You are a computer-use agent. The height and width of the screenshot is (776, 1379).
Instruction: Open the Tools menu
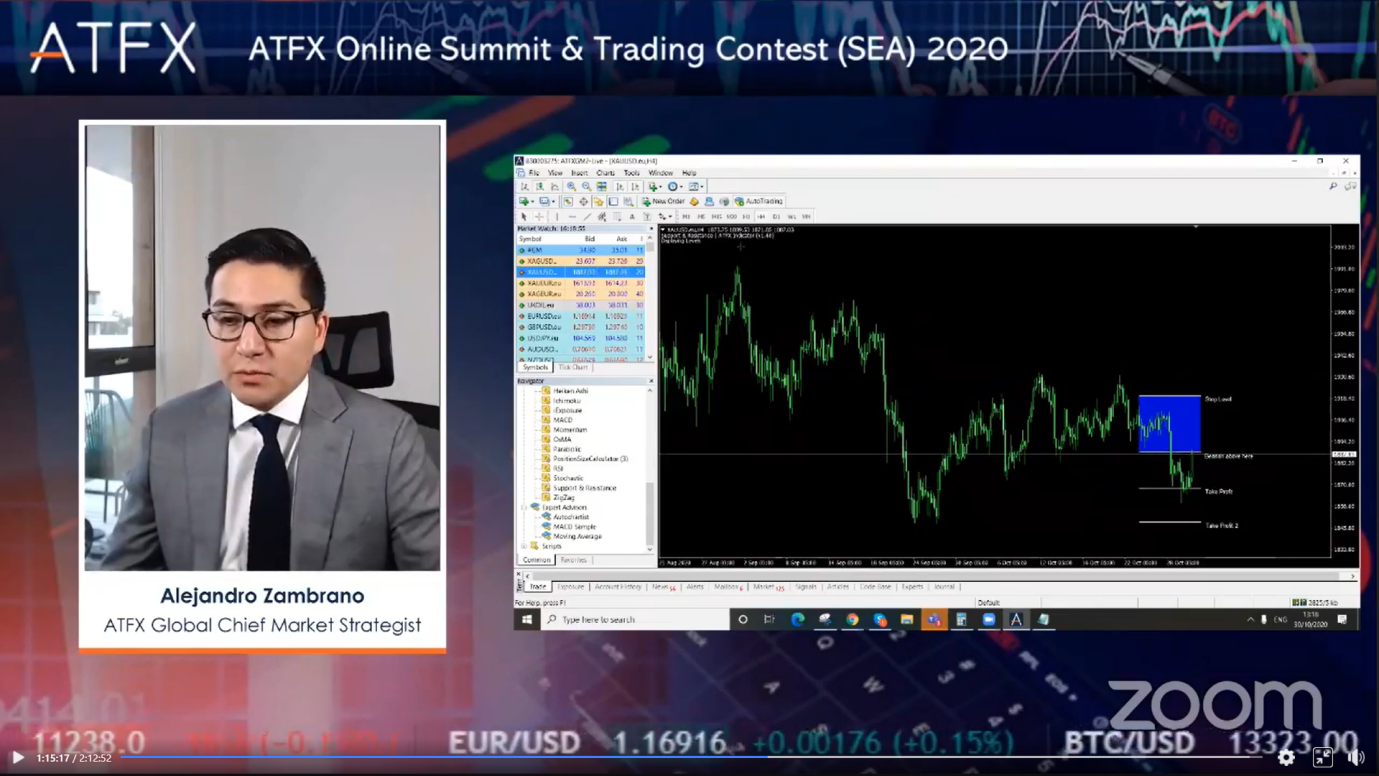[x=631, y=173]
